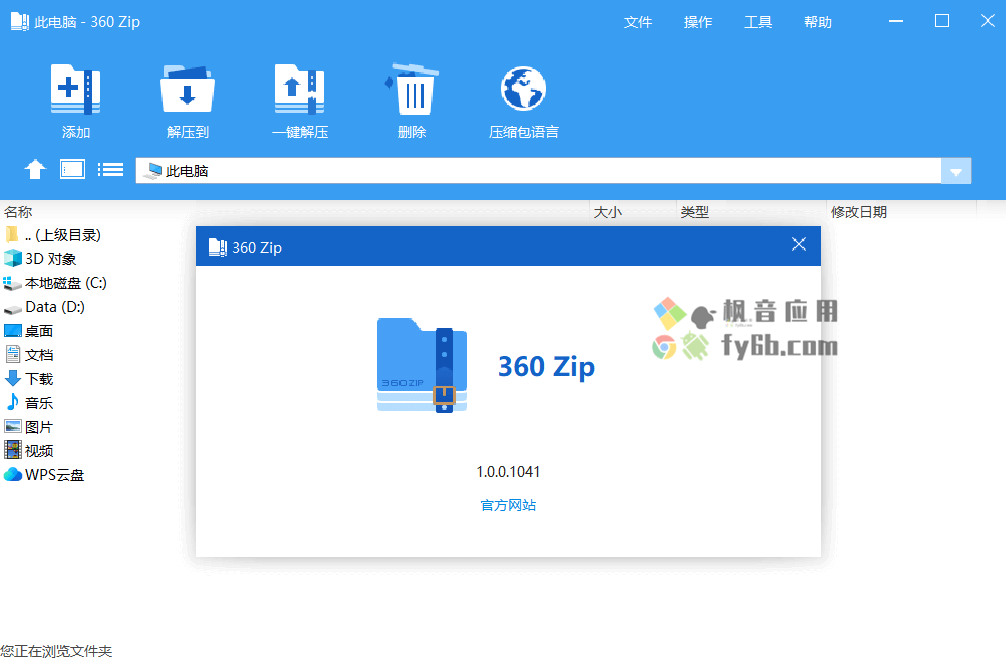Sort by the 修改日期 column header
1006x666 pixels.
click(x=859, y=212)
